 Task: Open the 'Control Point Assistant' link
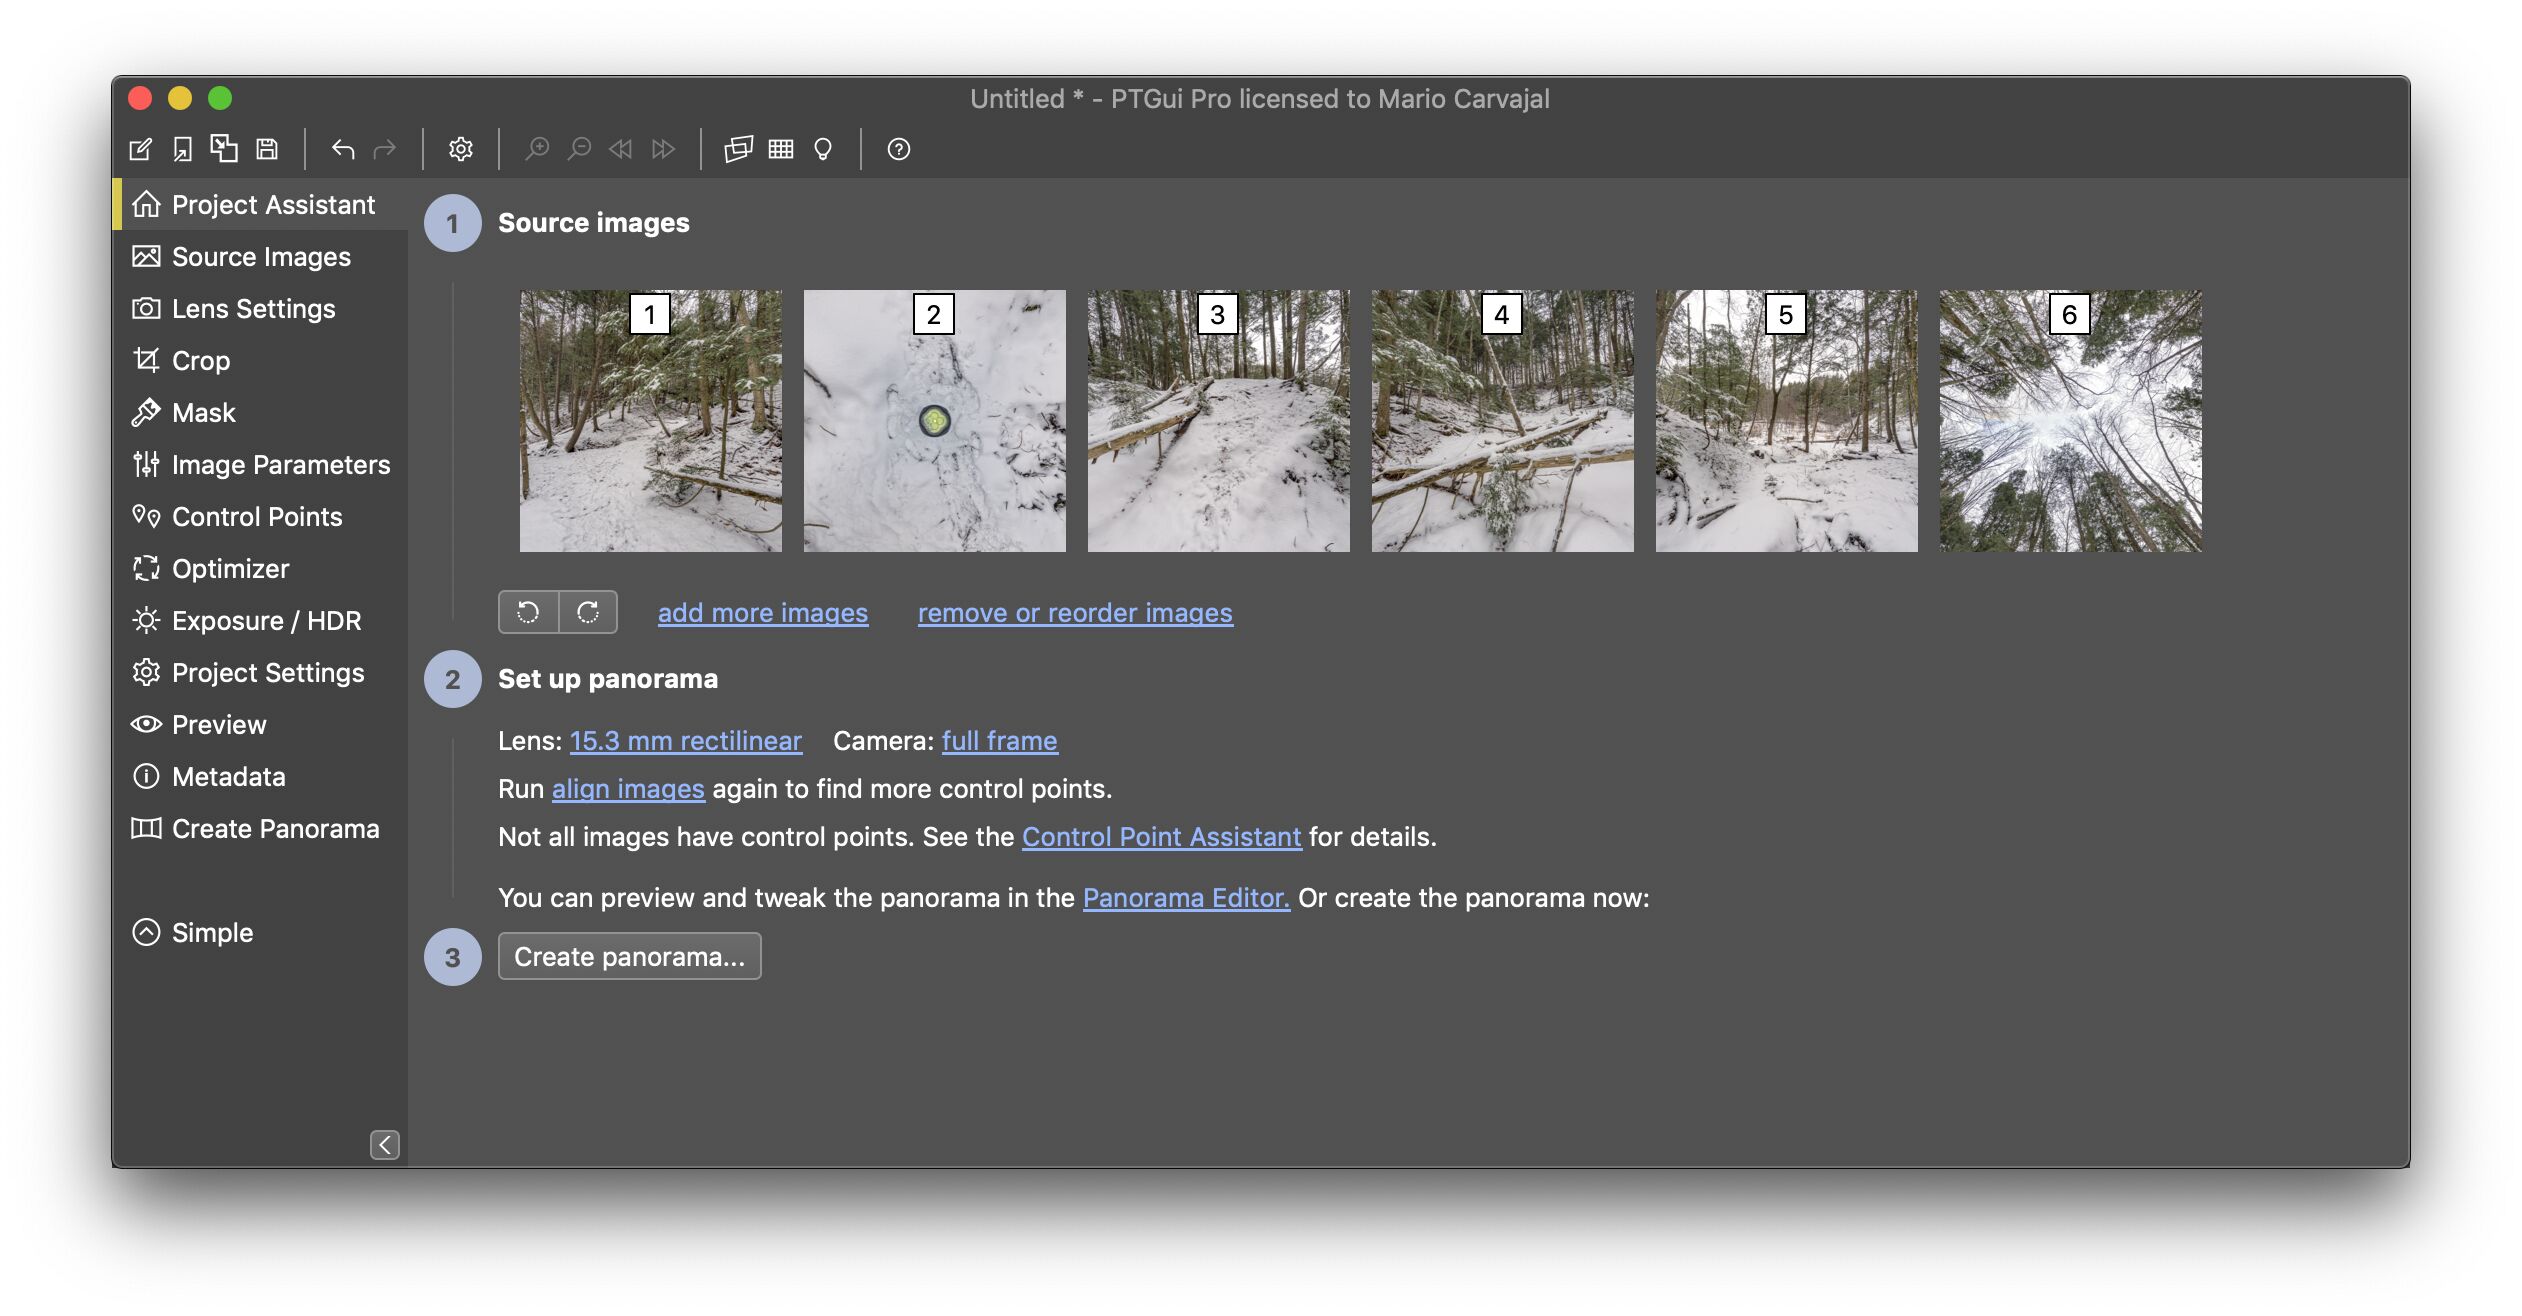tap(1161, 836)
